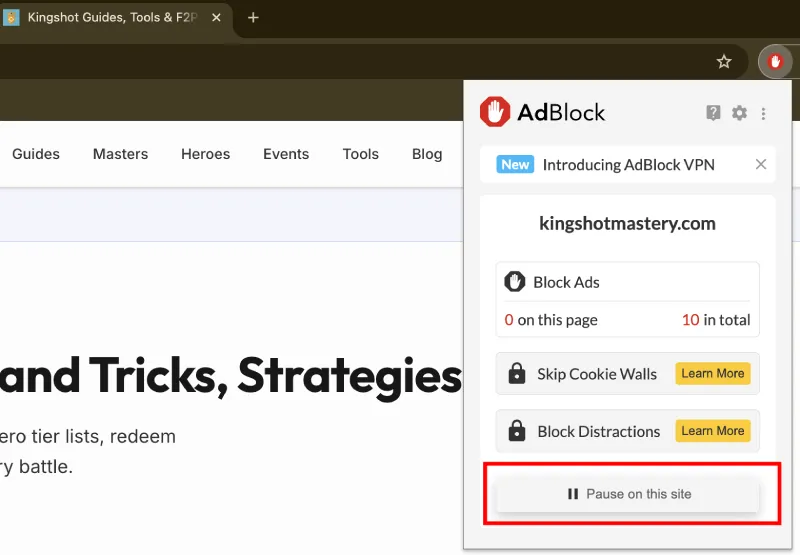Open AdBlock settings gear icon
Screen dimensions: 800x555
point(739,112)
